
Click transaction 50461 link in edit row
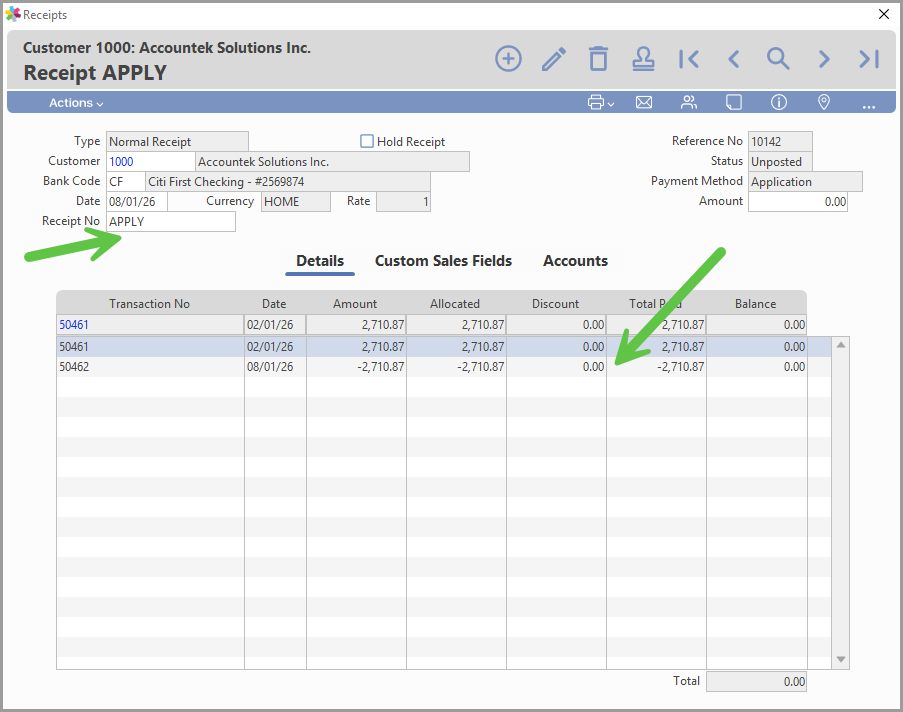point(74,325)
